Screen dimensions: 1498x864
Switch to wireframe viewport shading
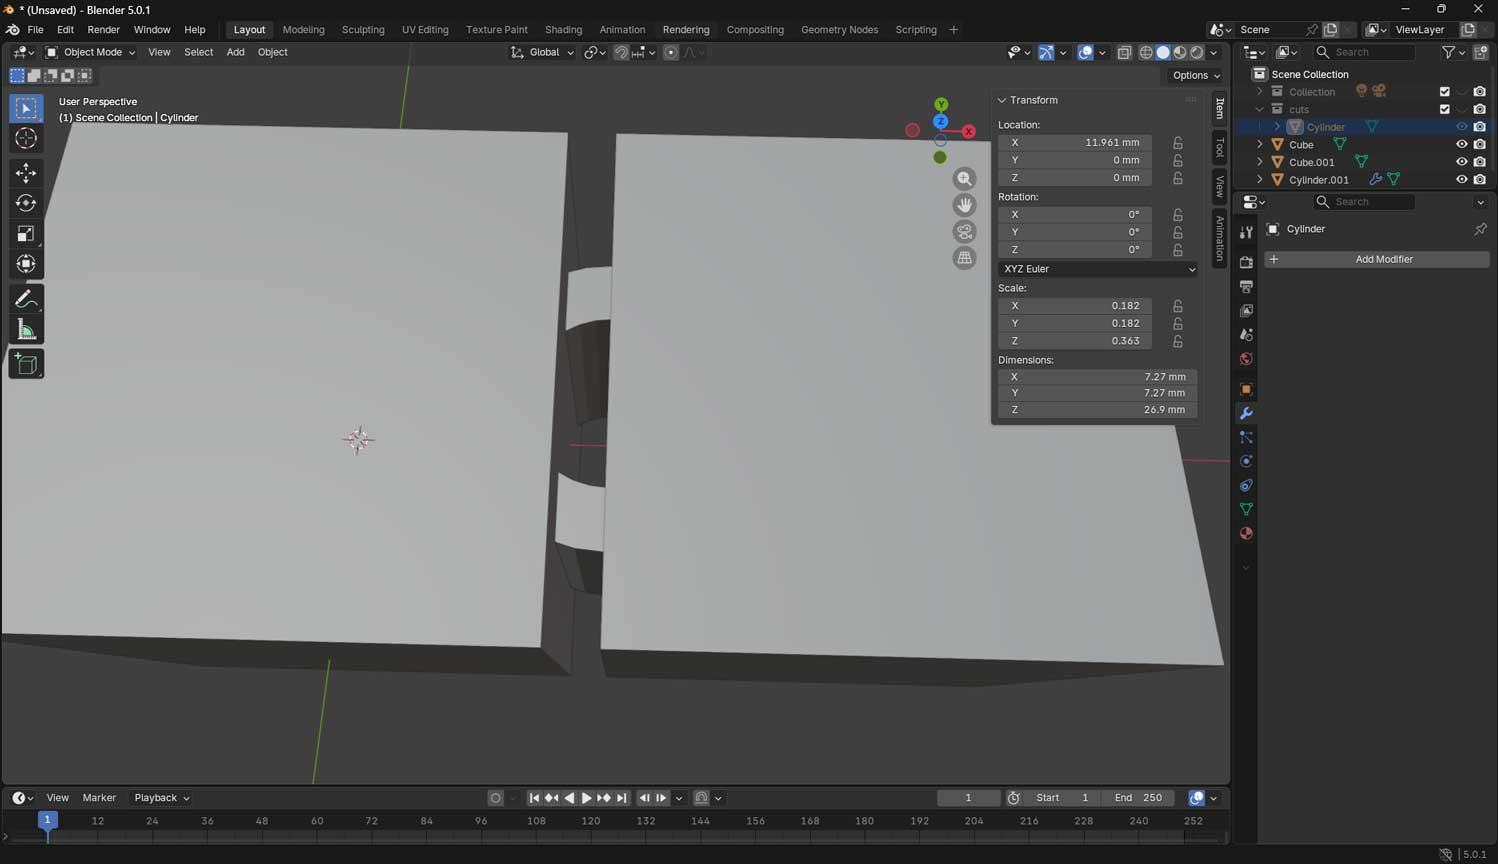(1146, 52)
